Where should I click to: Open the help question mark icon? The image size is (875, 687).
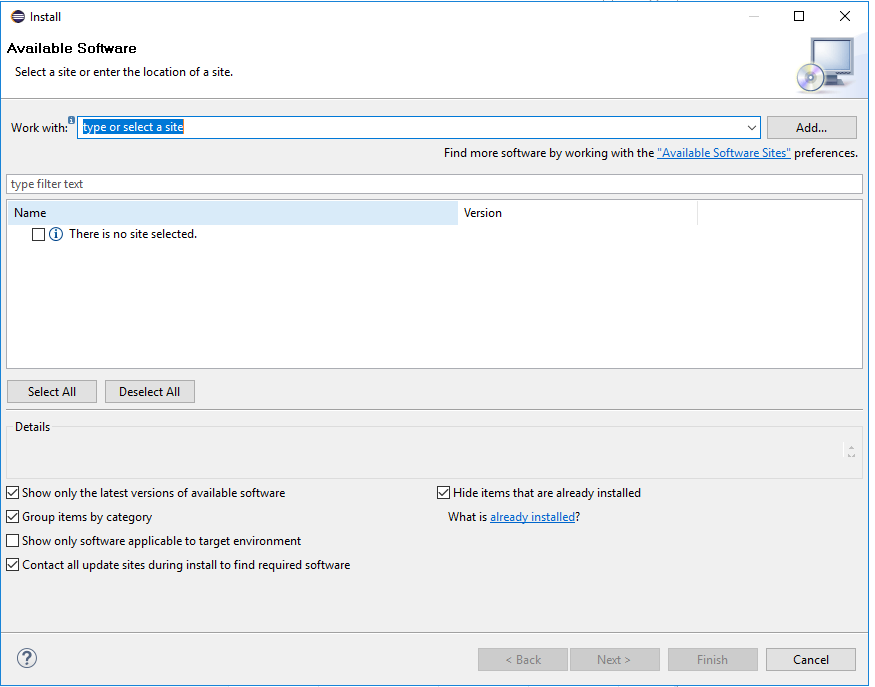click(x=27, y=658)
